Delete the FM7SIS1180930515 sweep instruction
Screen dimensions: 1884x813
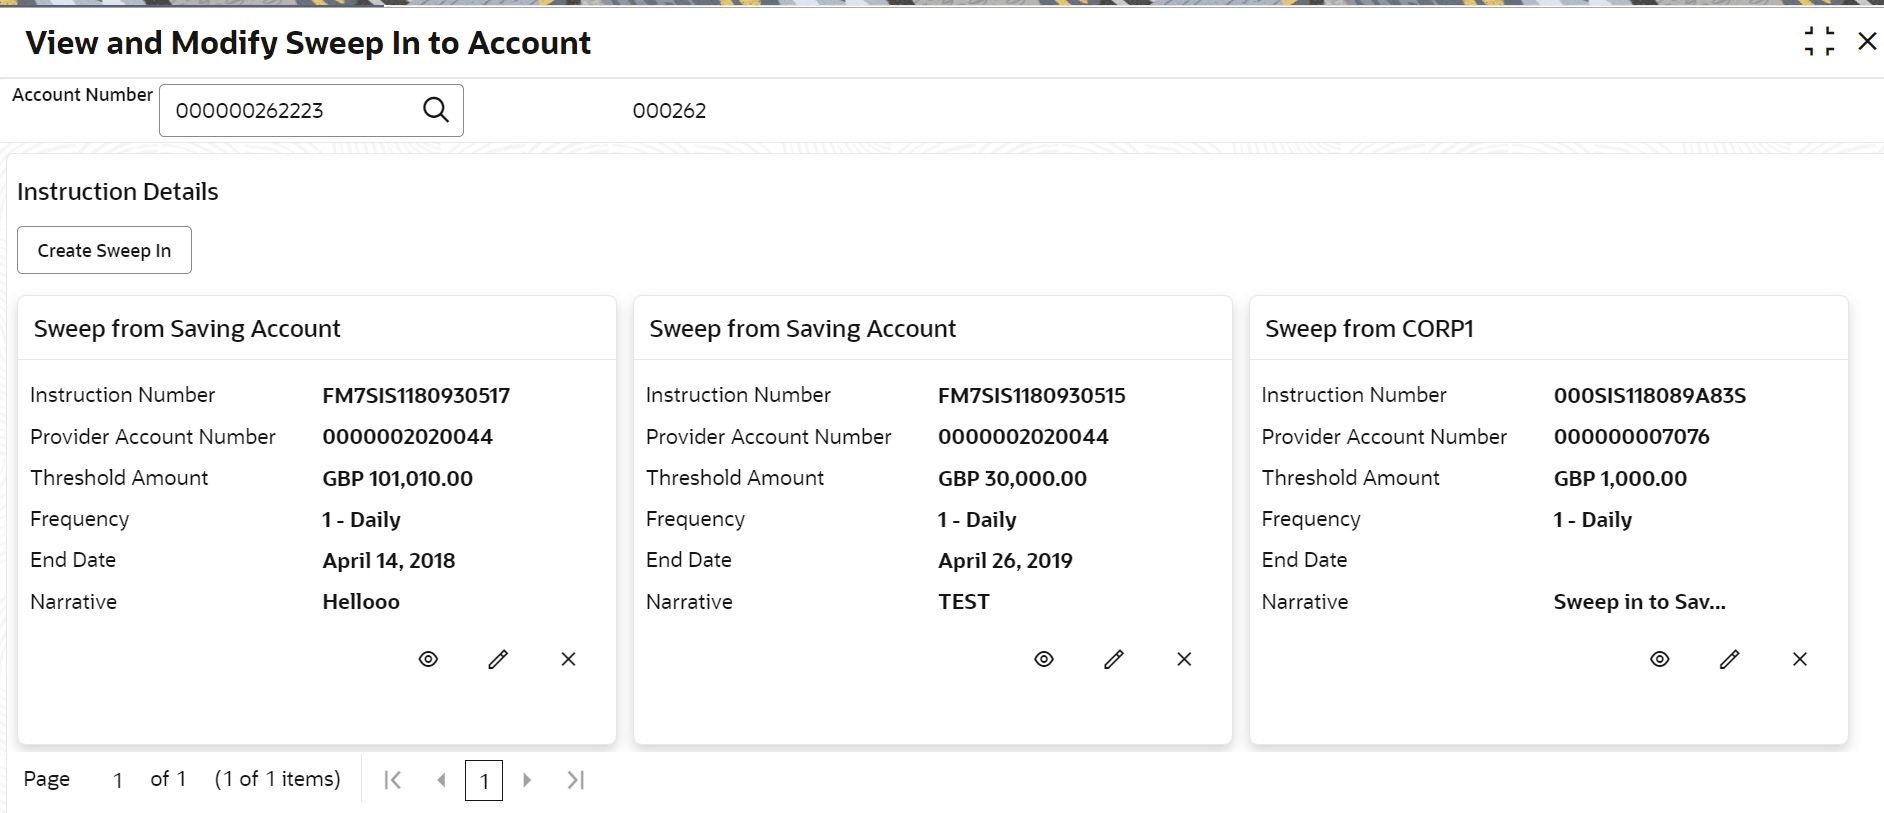pos(1184,659)
